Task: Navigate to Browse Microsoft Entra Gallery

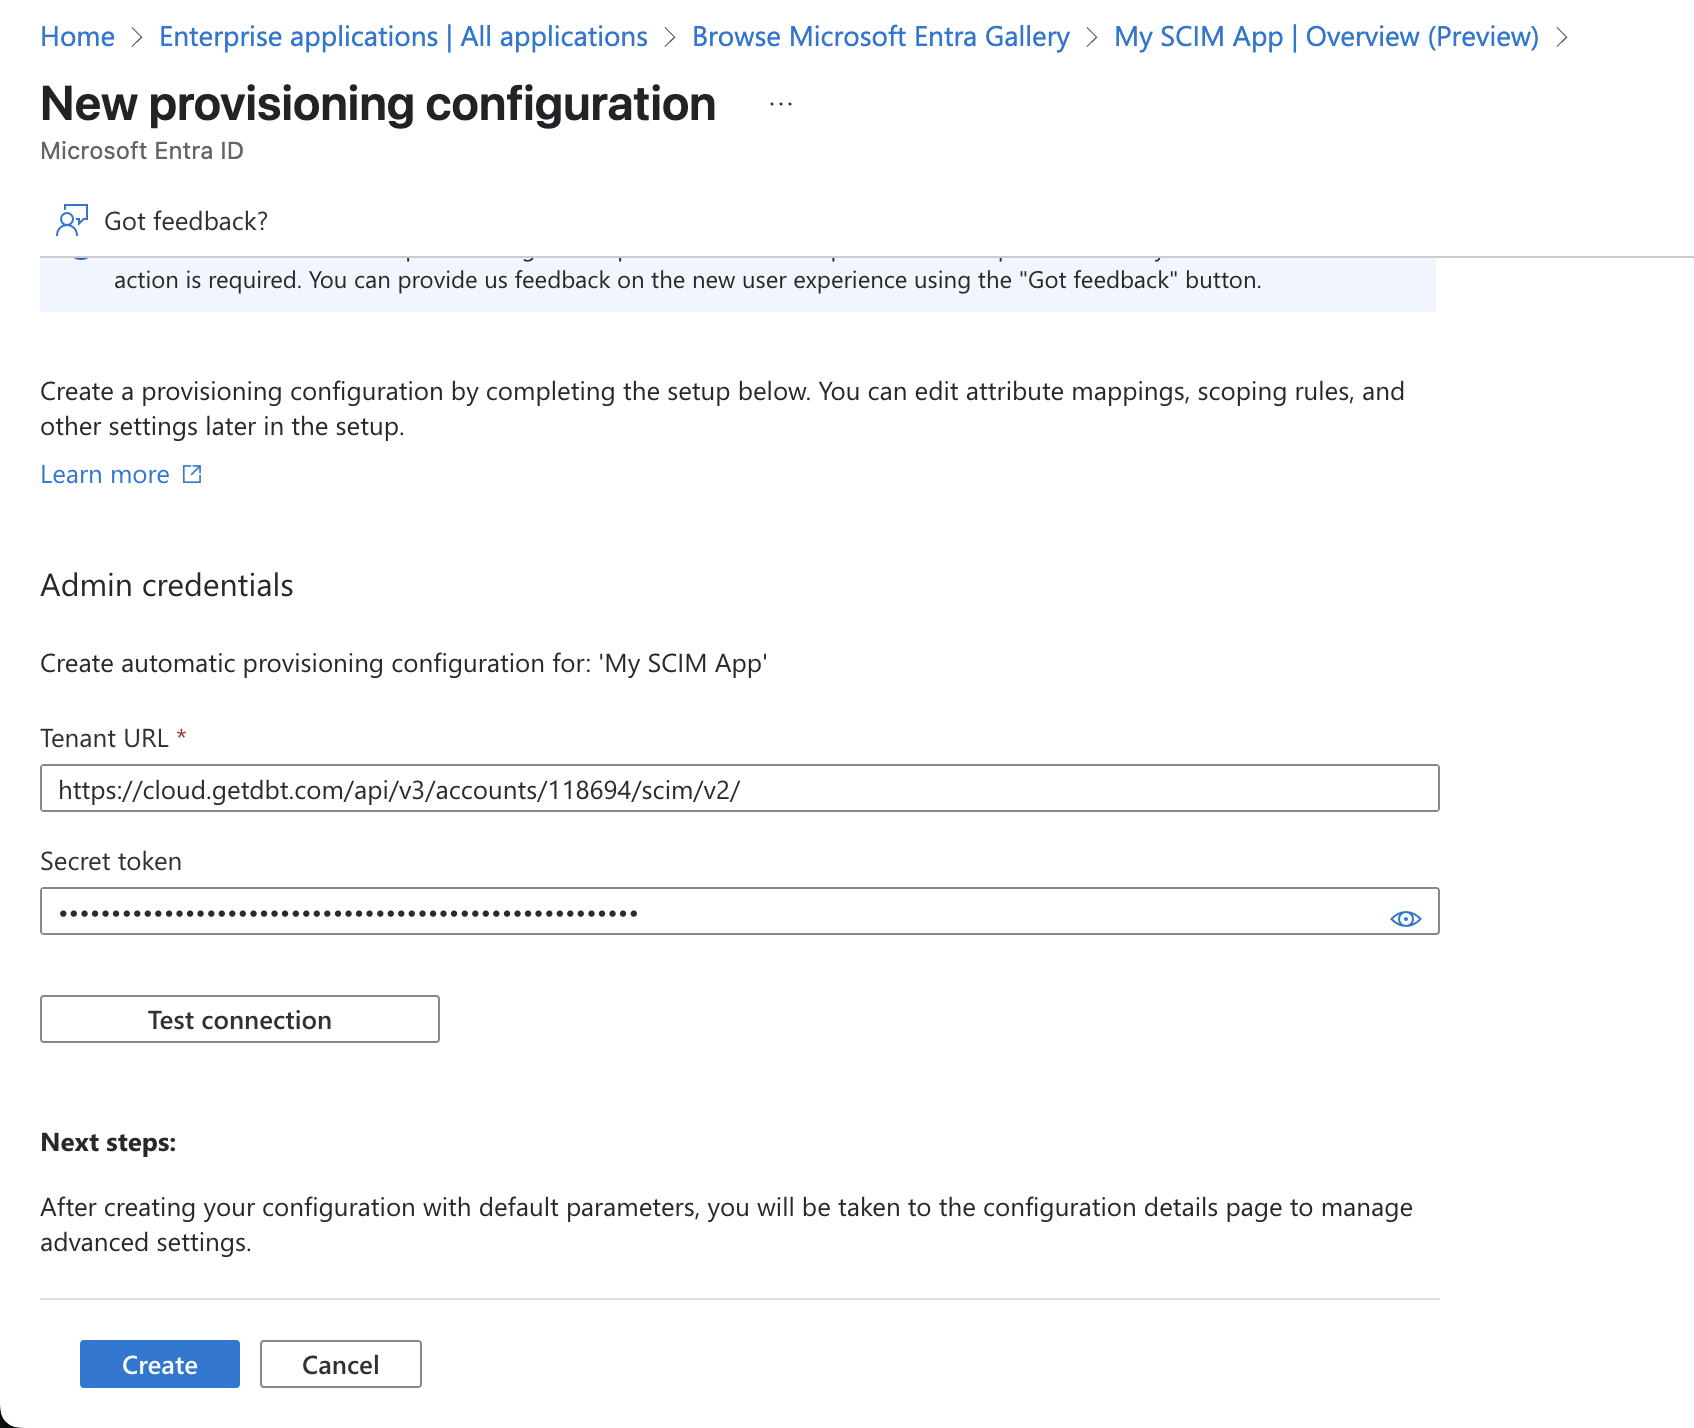Action: (880, 37)
